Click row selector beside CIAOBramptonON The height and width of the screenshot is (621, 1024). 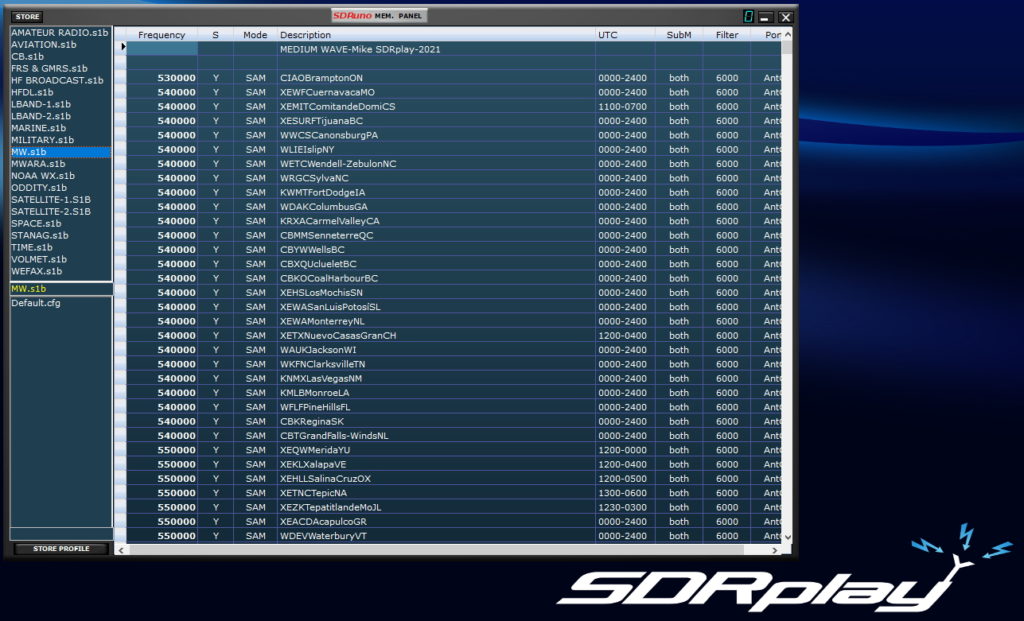pyautogui.click(x=121, y=78)
